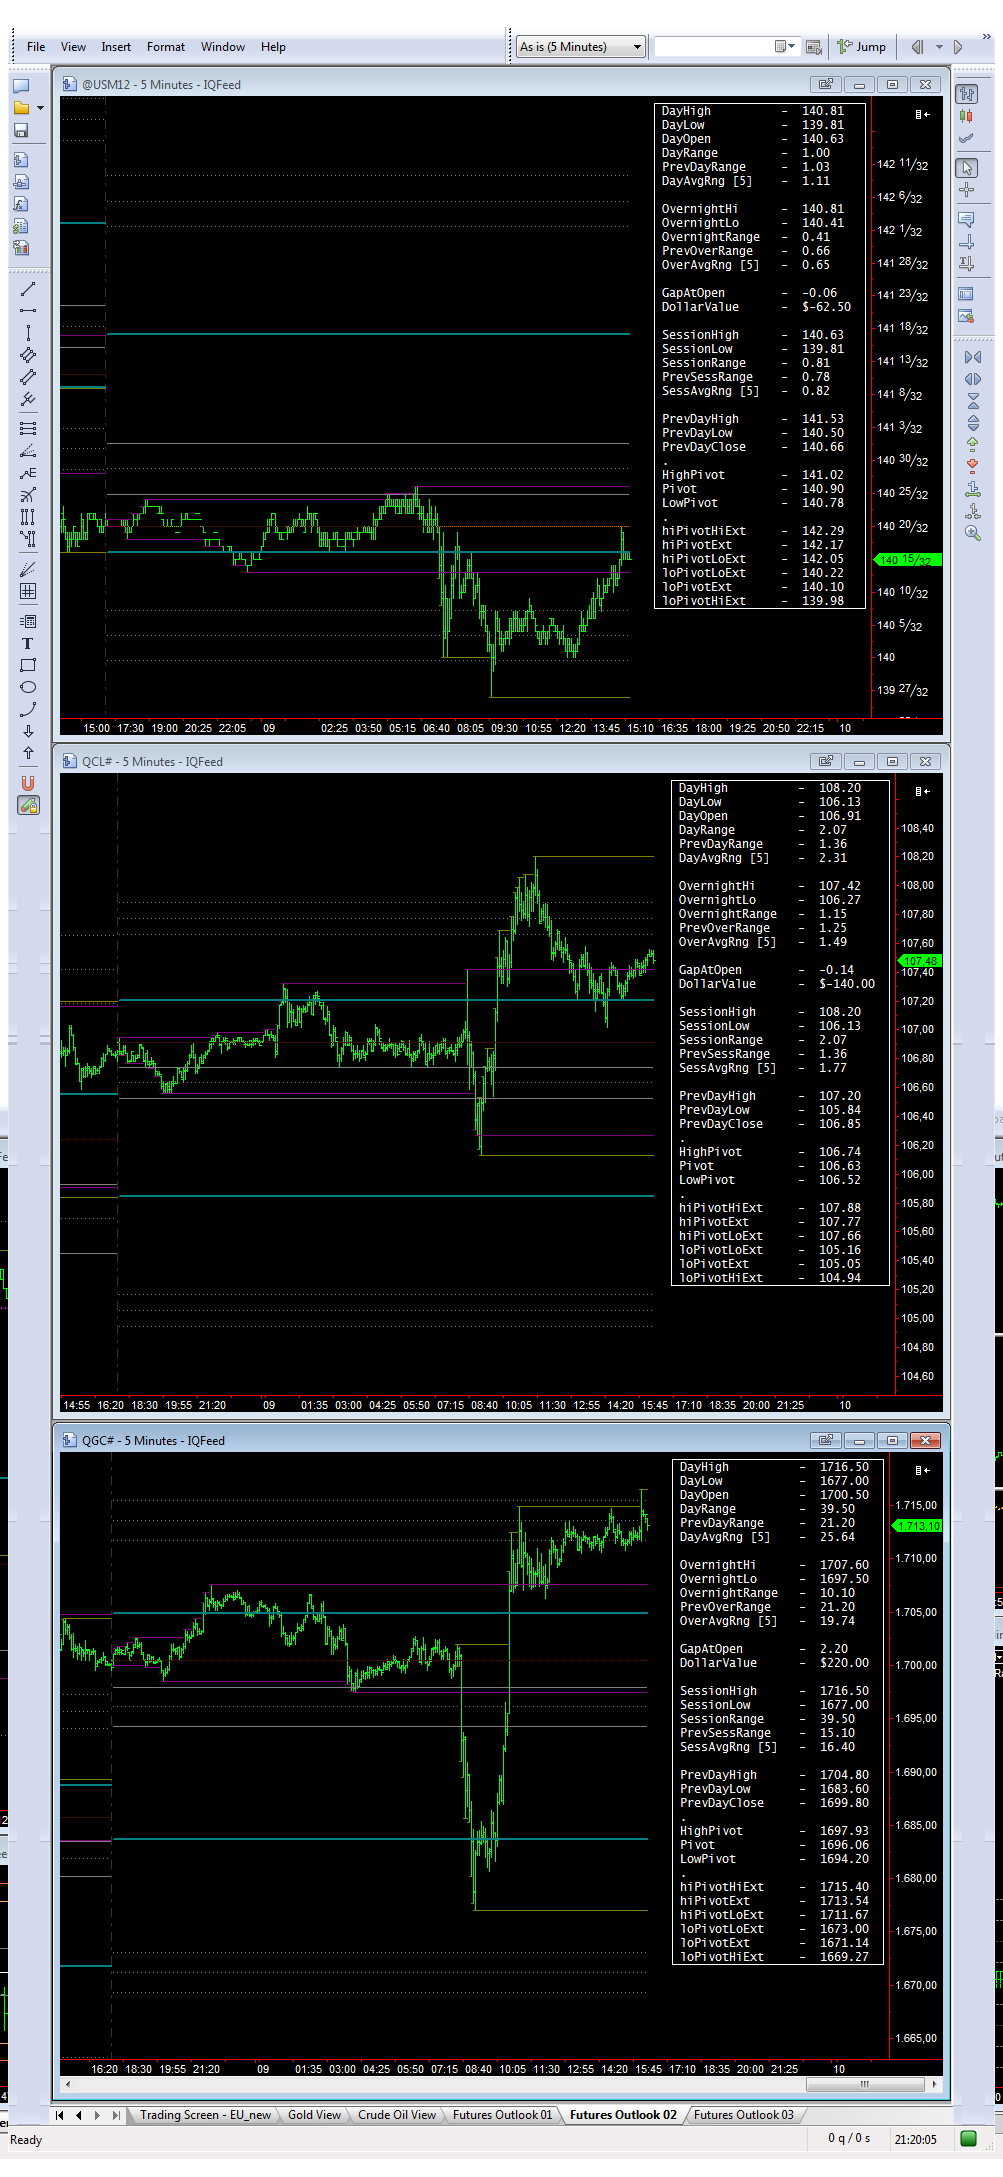Select the arrow up drawing tool

click(x=27, y=753)
